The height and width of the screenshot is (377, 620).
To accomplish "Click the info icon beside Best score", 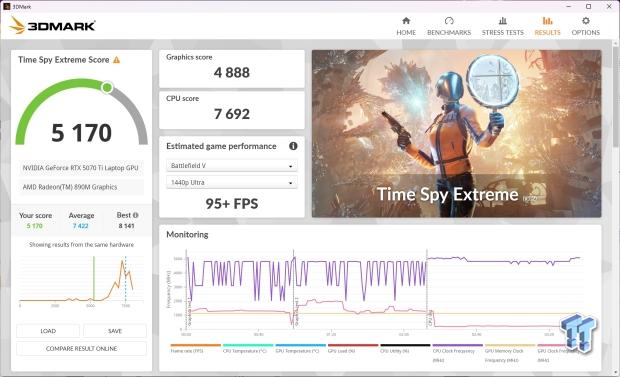I will click(136, 215).
